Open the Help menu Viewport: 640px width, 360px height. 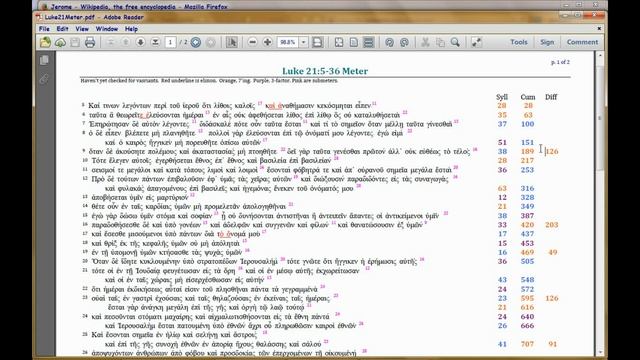coord(131,29)
